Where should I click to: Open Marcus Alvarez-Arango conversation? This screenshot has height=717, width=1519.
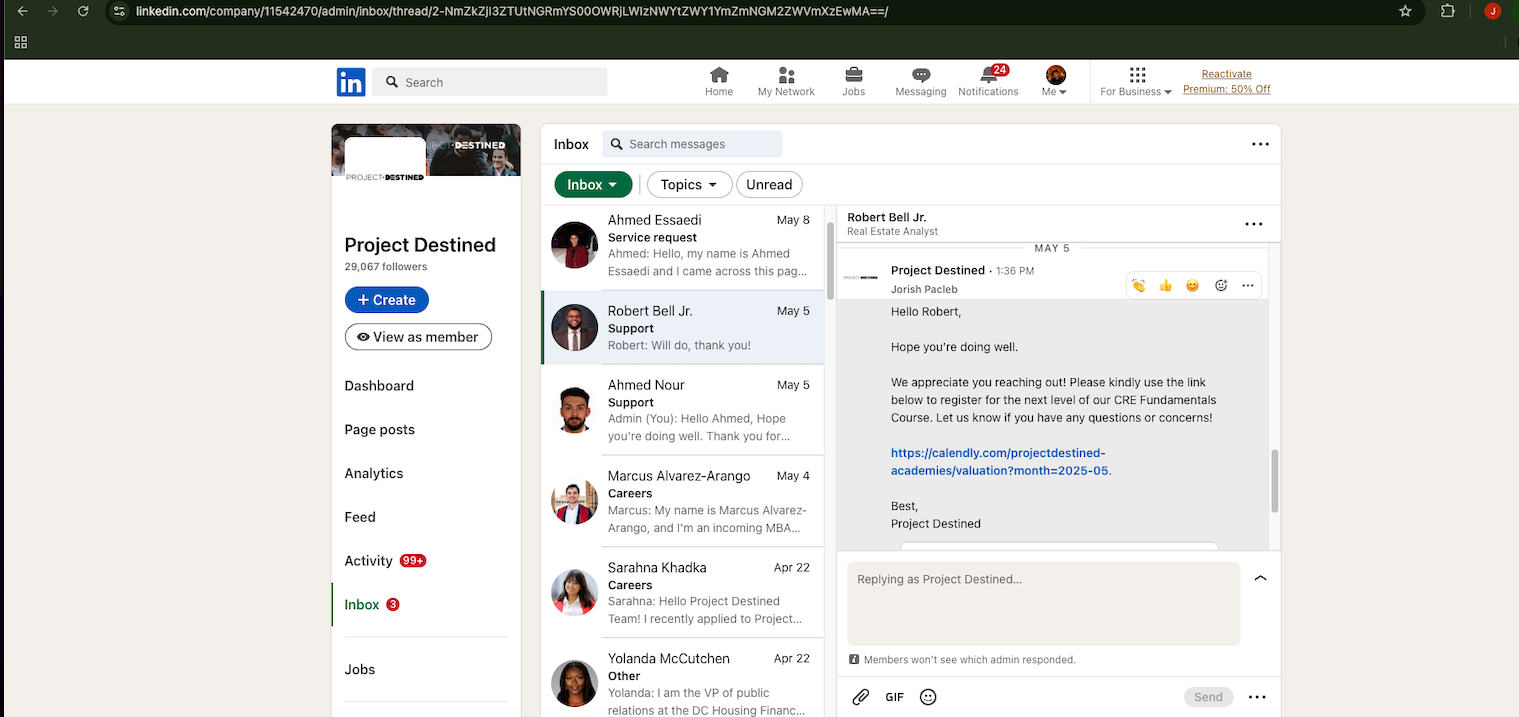click(682, 501)
